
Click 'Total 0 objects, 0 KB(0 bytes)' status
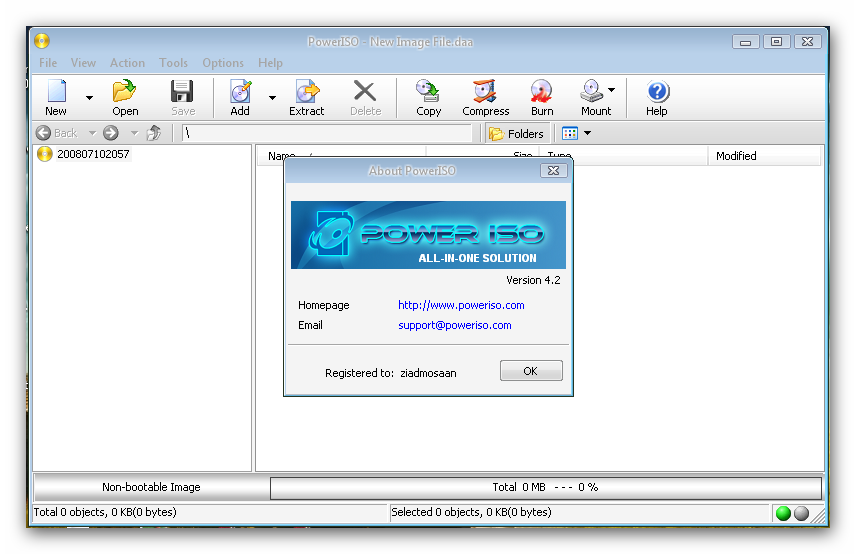(105, 512)
